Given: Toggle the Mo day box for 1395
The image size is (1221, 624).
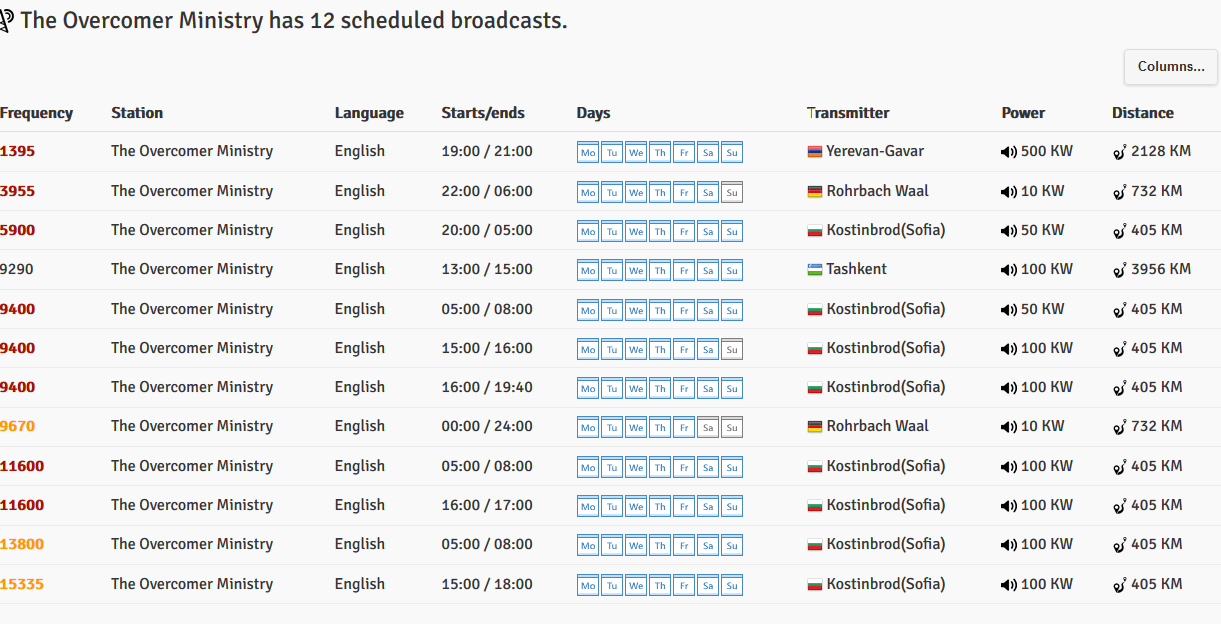Looking at the screenshot, I should 588,152.
